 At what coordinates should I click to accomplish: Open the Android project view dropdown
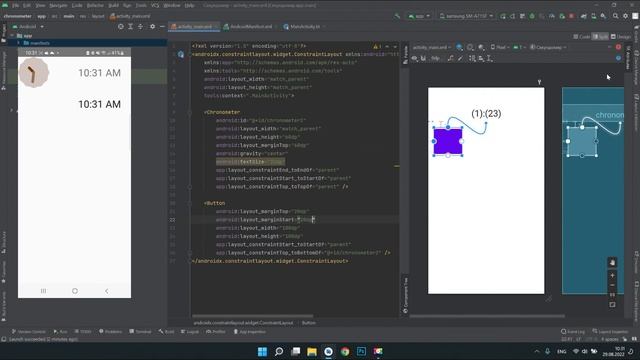tap(28, 27)
